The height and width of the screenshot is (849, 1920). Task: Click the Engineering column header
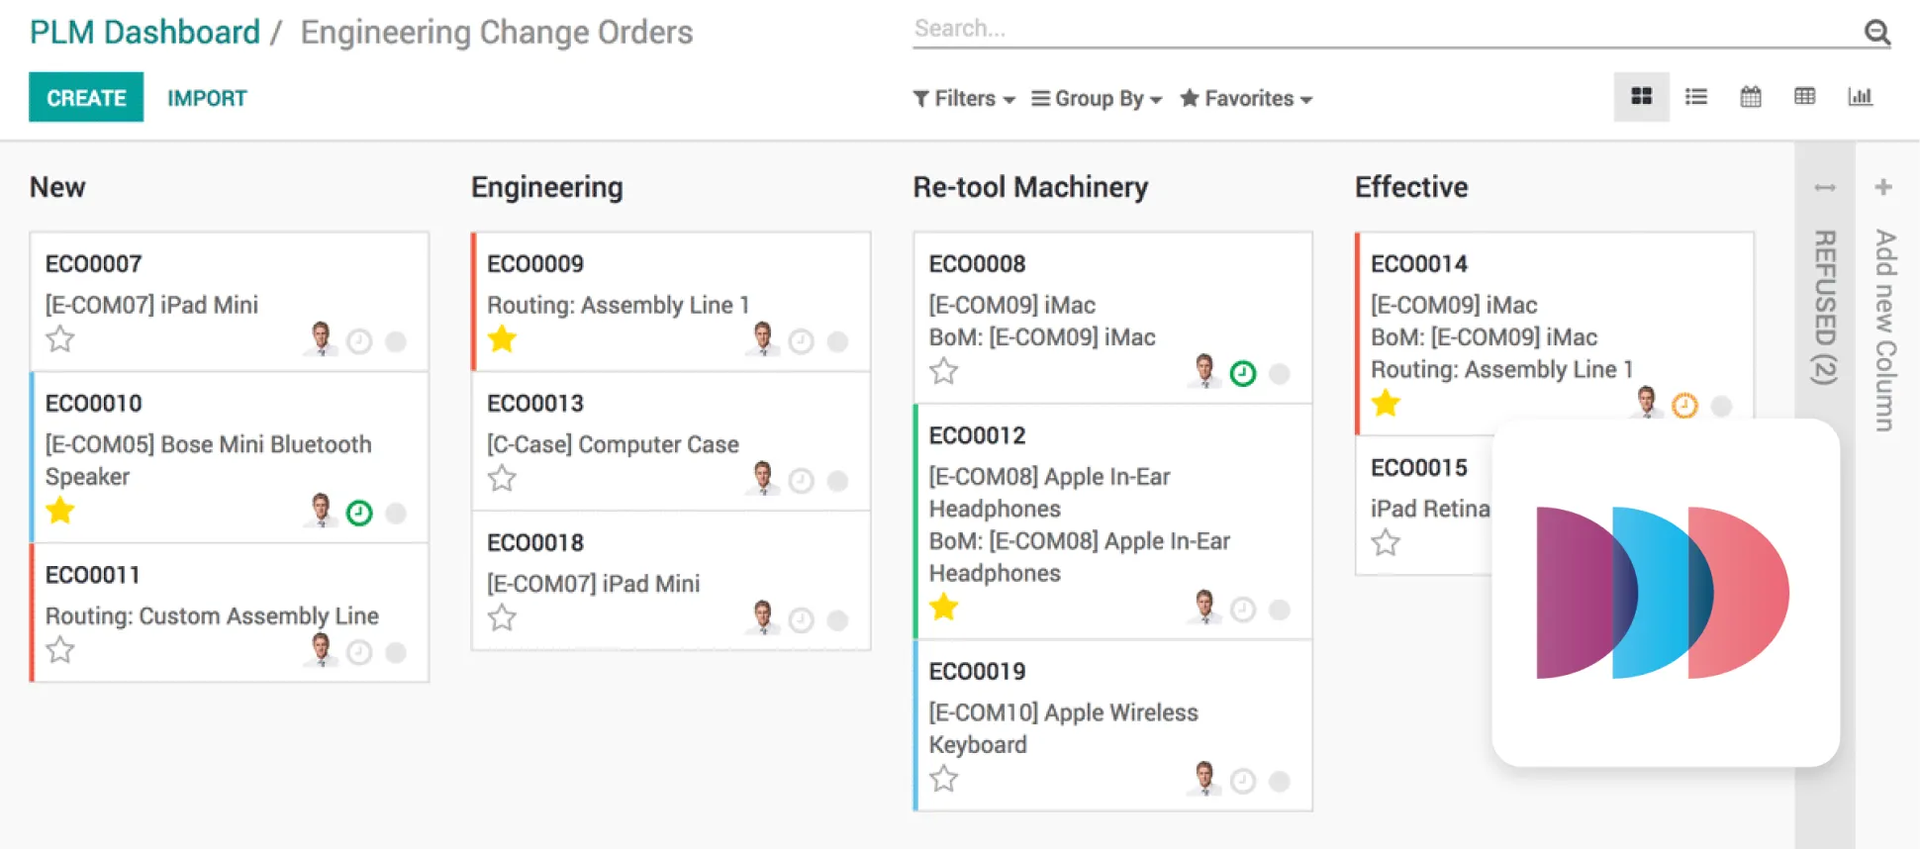tap(547, 187)
